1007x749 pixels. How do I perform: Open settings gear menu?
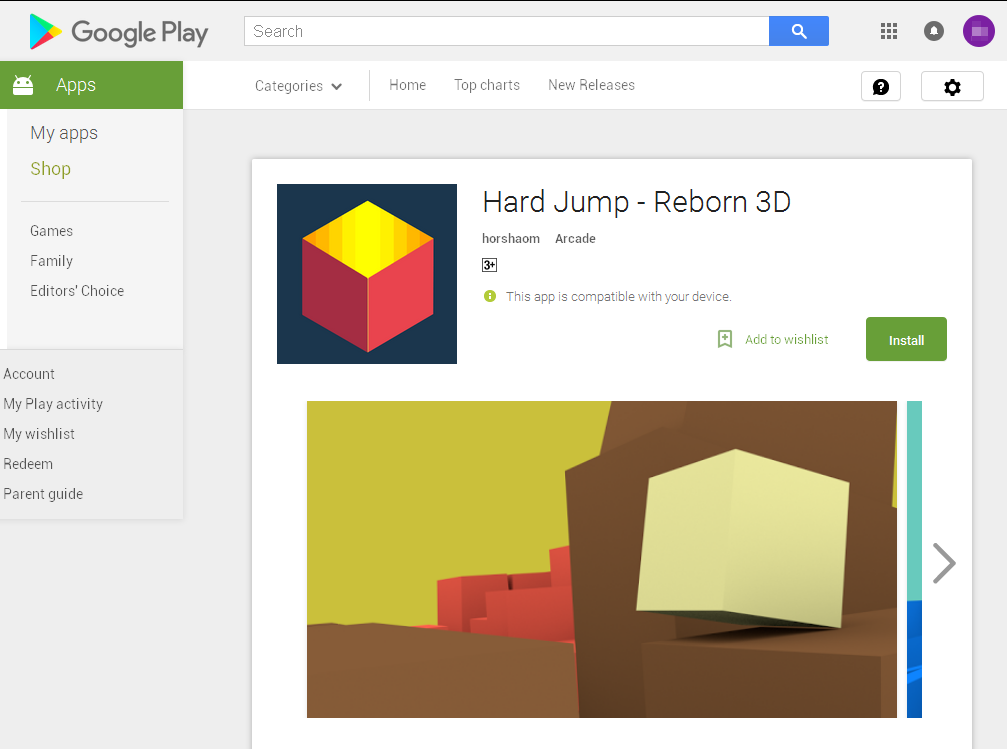[952, 87]
